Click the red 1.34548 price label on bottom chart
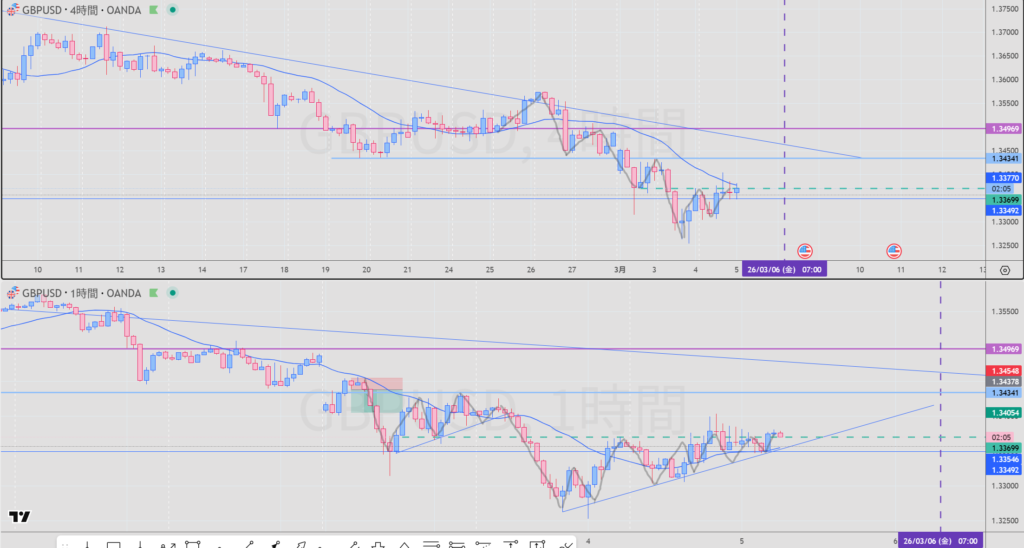1024x548 pixels. coord(1004,371)
